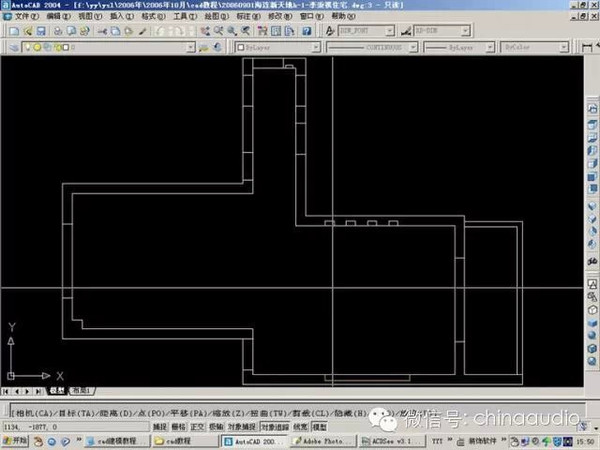Open the 工具 Tools menu
Viewport: 600px width, 450px height.
(185, 16)
